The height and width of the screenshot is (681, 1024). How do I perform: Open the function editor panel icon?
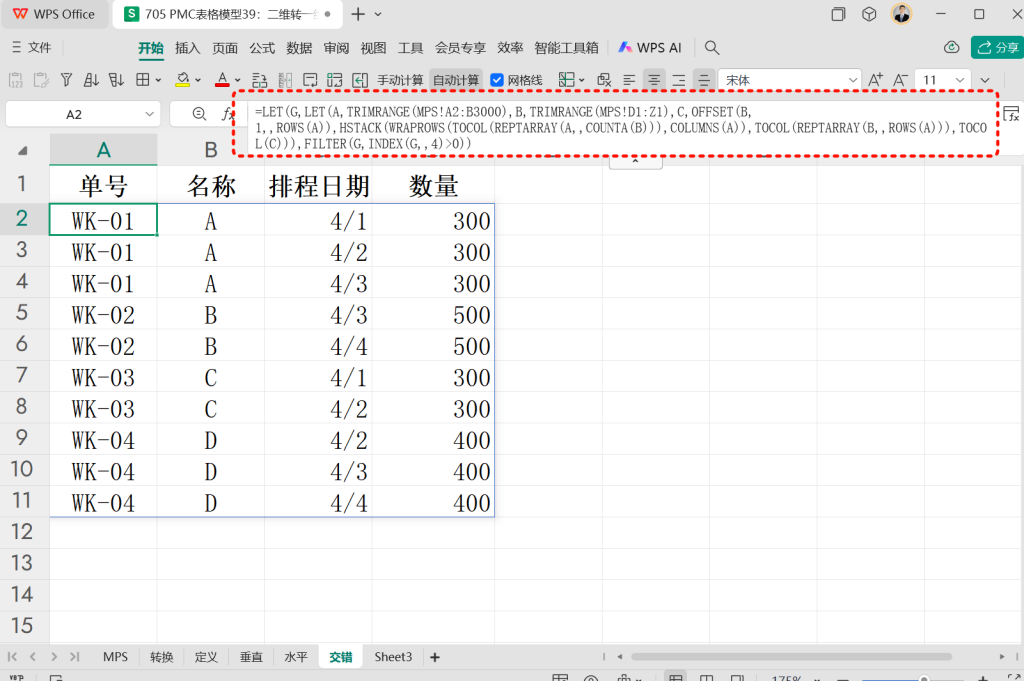click(1012, 114)
